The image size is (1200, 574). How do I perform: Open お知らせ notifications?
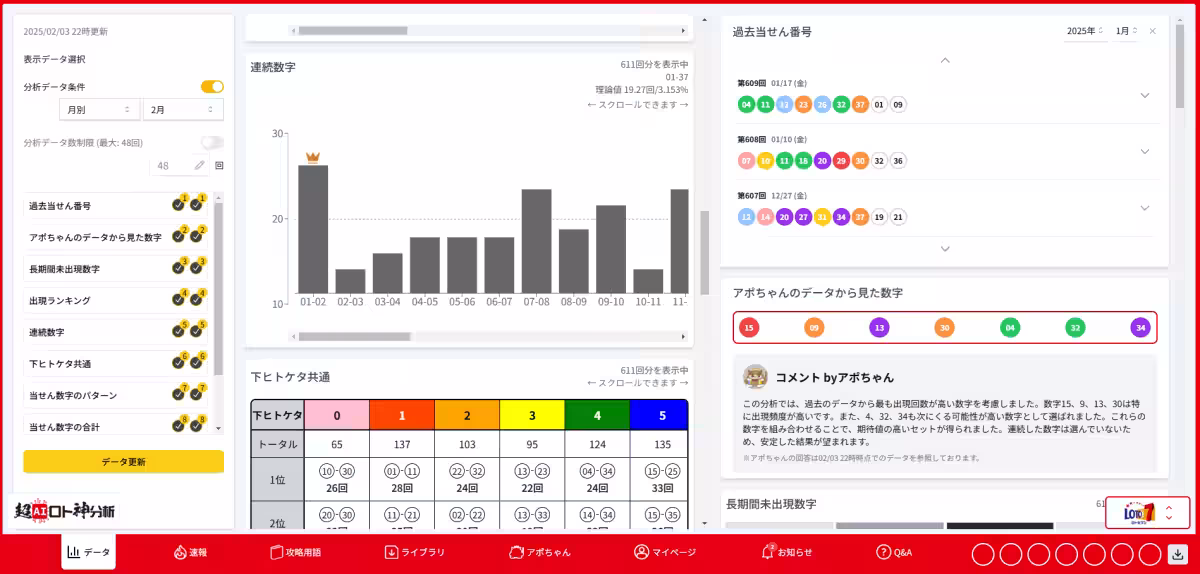pos(787,552)
